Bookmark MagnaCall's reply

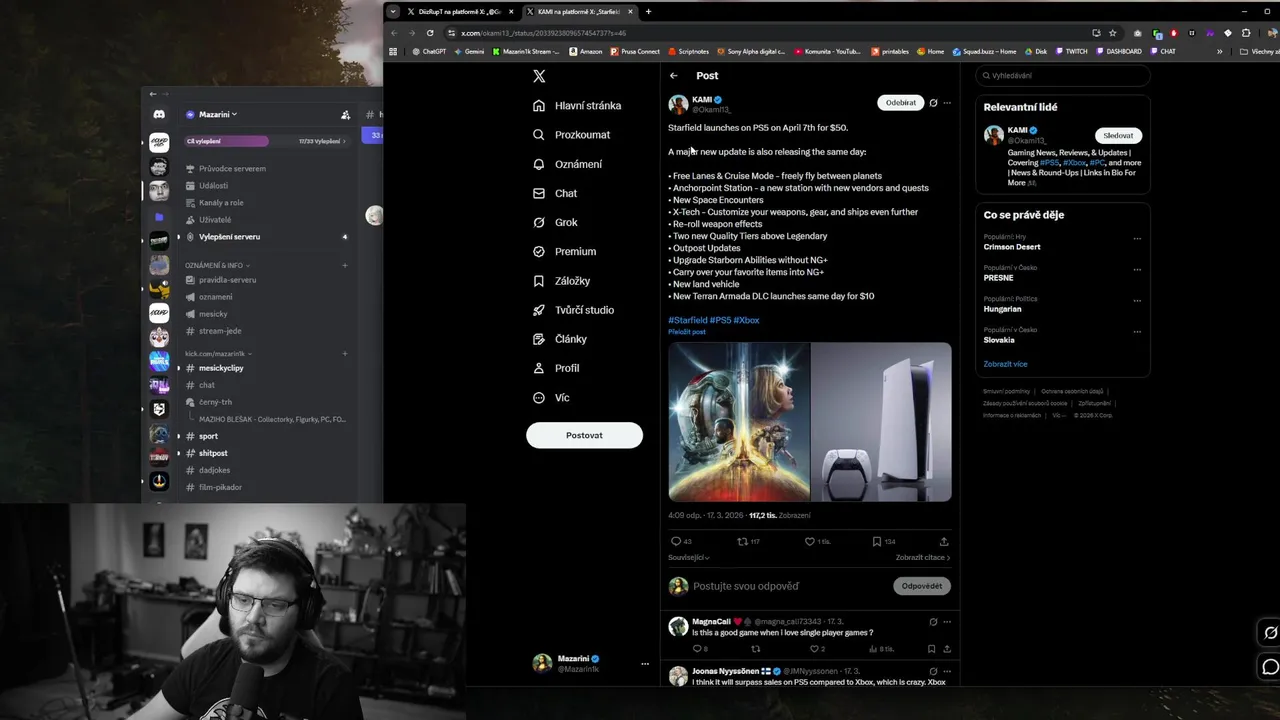pyautogui.click(x=931, y=649)
